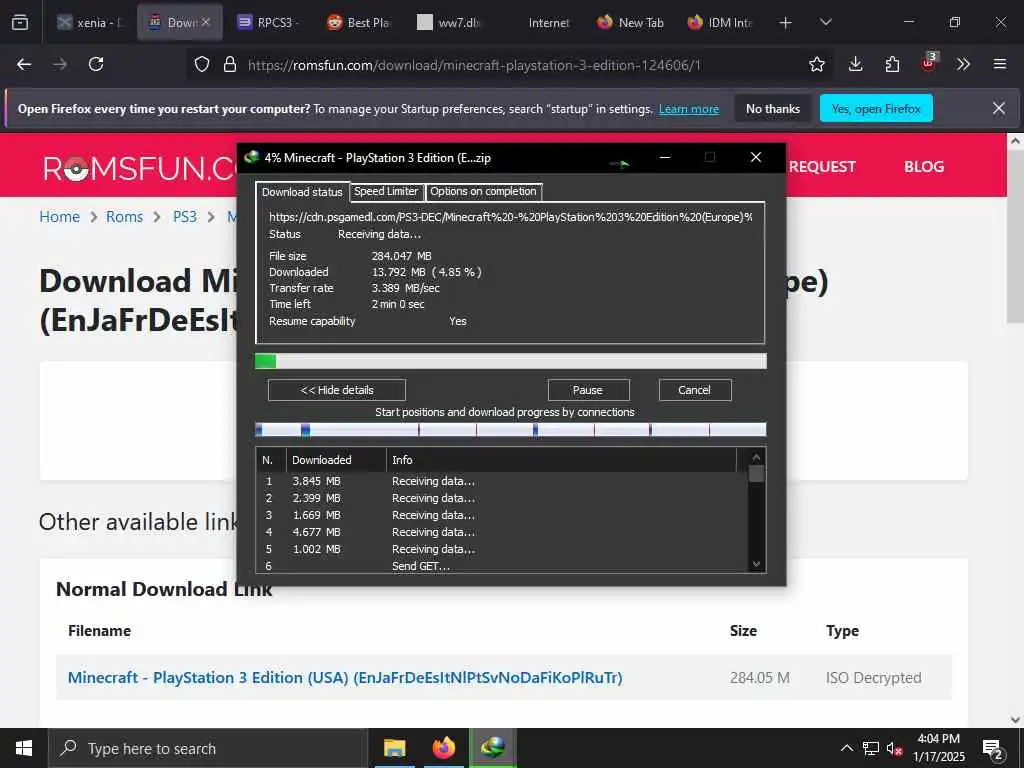Select connection 6 Send GET row
This screenshot has height=768, width=1024.
point(502,566)
